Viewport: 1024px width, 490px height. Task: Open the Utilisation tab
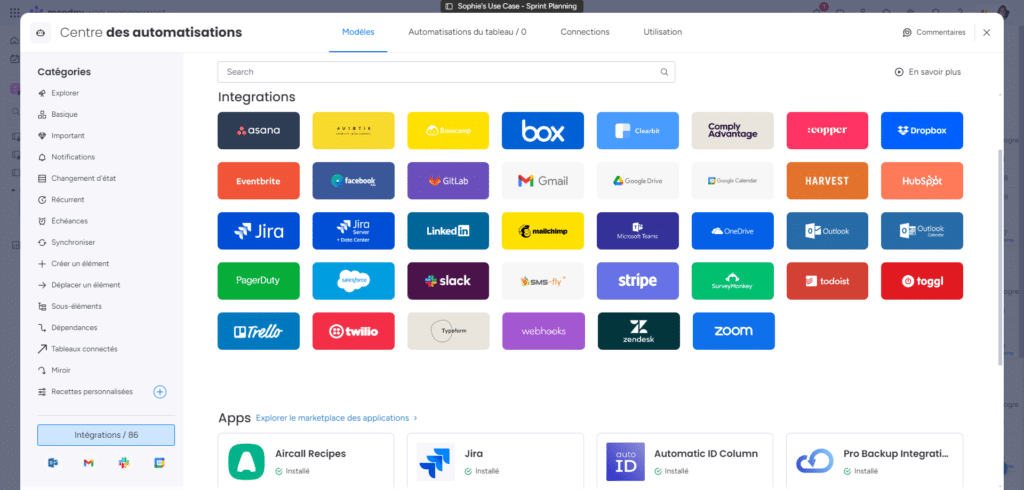coord(663,32)
